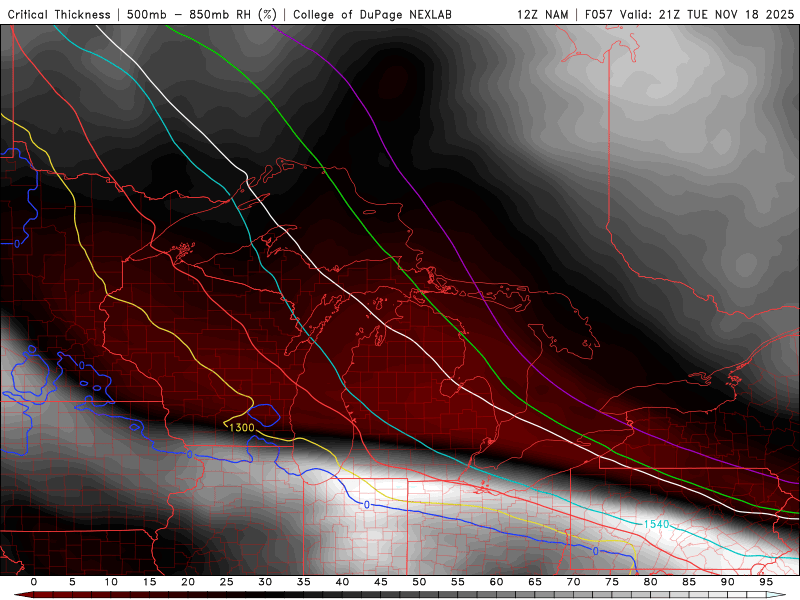
Task: Click the colorbar tick label "80"
Action: point(650,582)
